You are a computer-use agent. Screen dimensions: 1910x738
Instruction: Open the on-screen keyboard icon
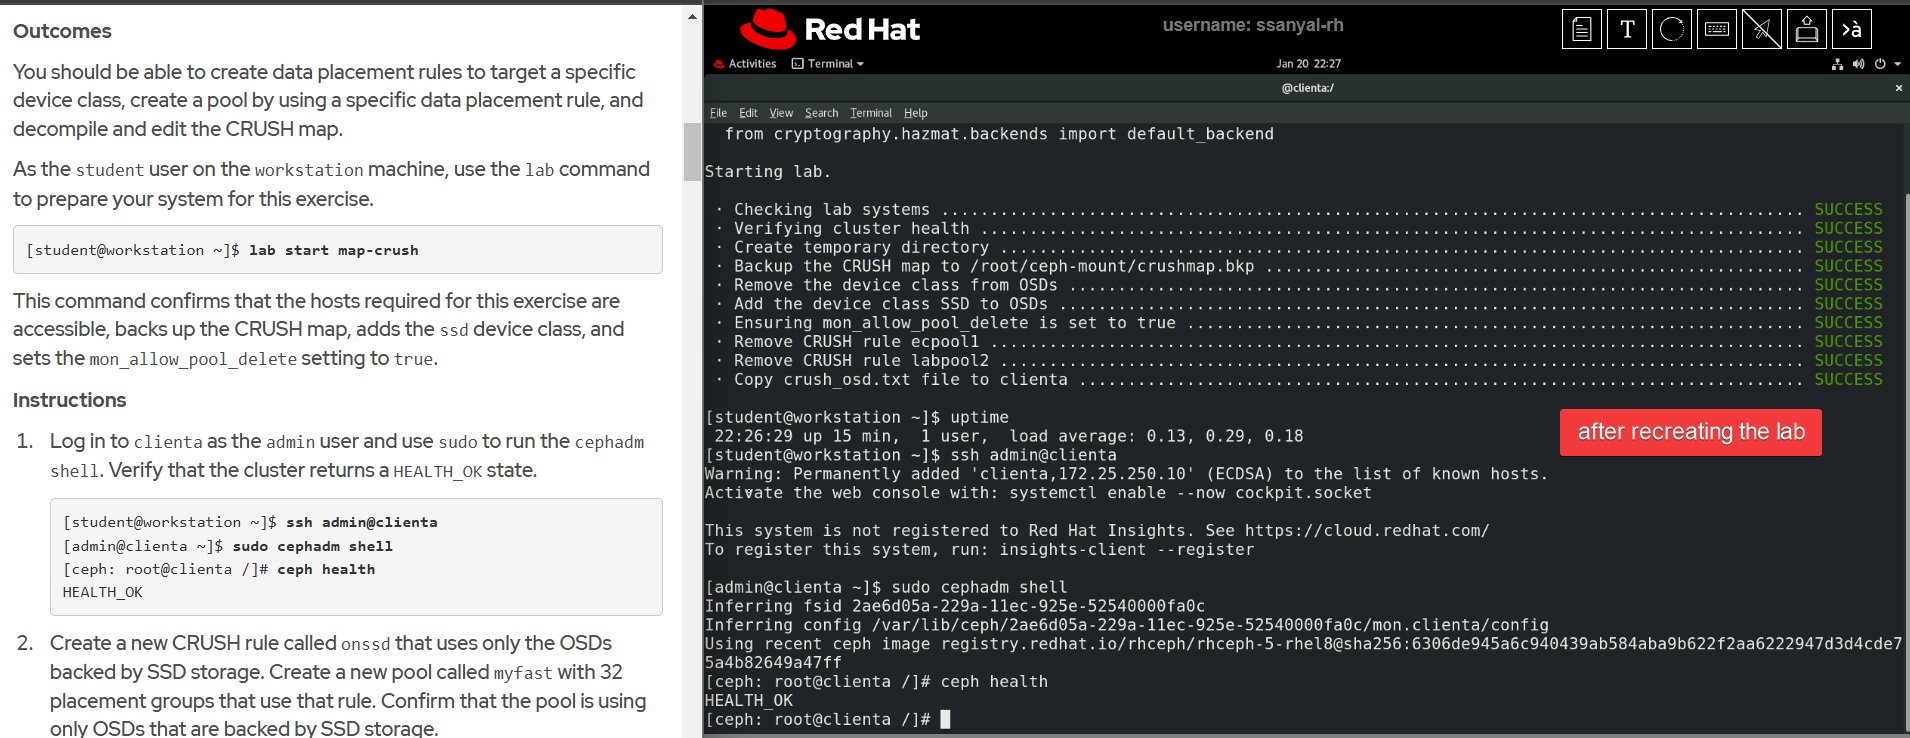coord(1717,30)
